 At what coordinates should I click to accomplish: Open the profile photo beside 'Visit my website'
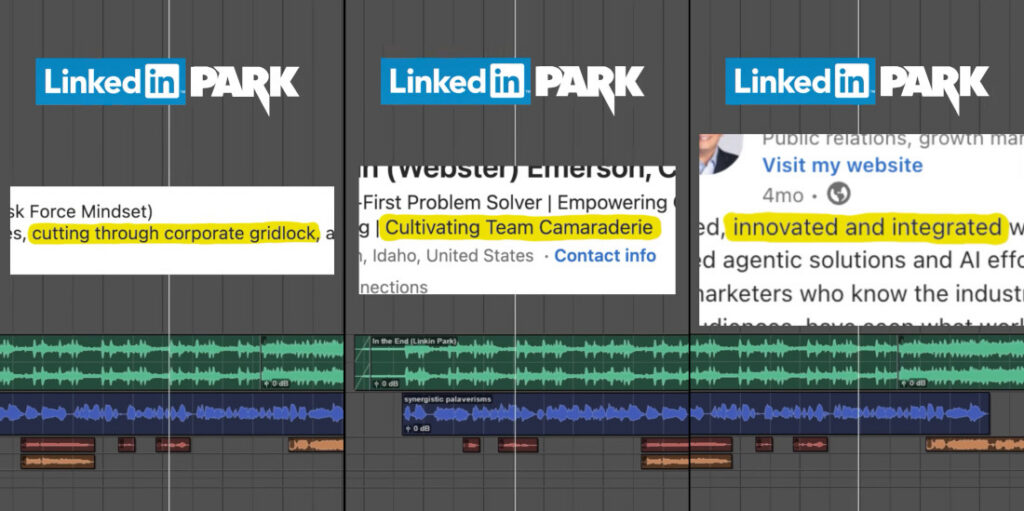[720, 154]
